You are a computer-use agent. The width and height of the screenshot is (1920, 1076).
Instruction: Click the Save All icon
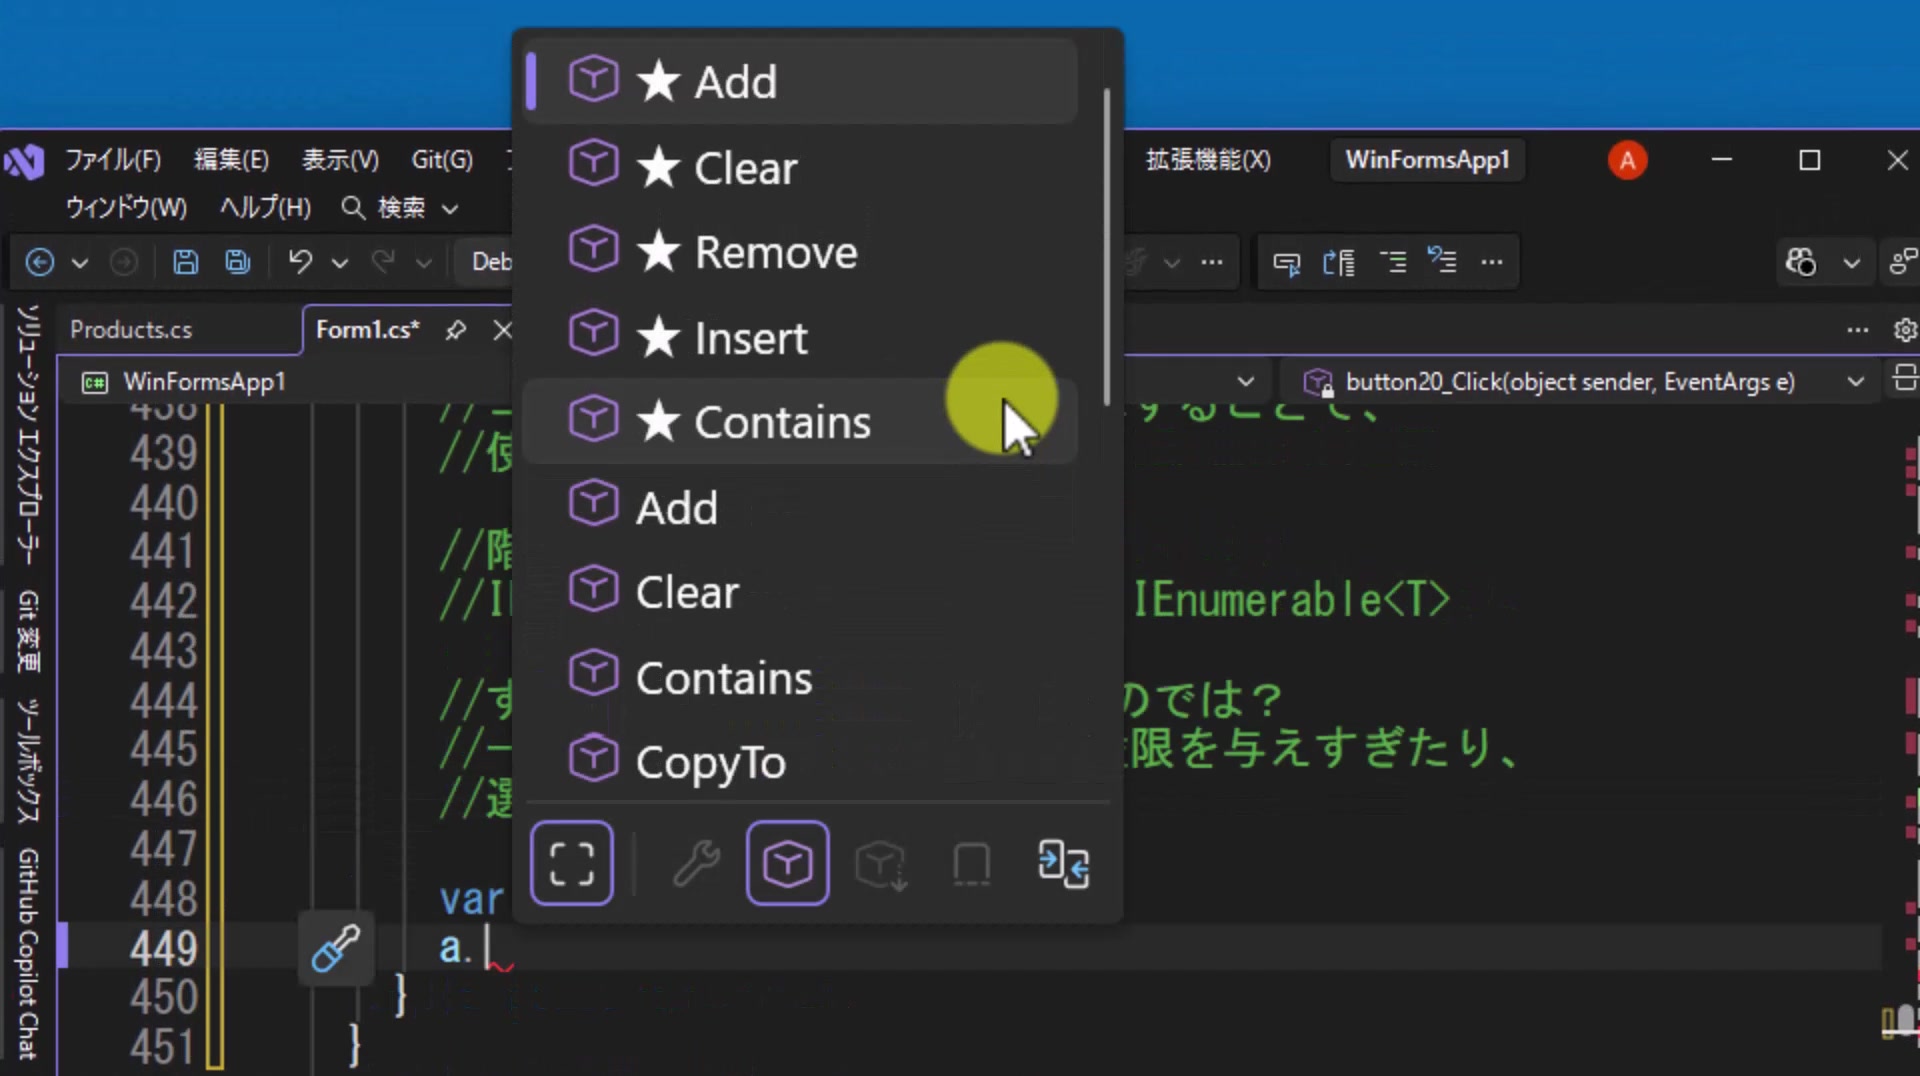[x=238, y=262]
